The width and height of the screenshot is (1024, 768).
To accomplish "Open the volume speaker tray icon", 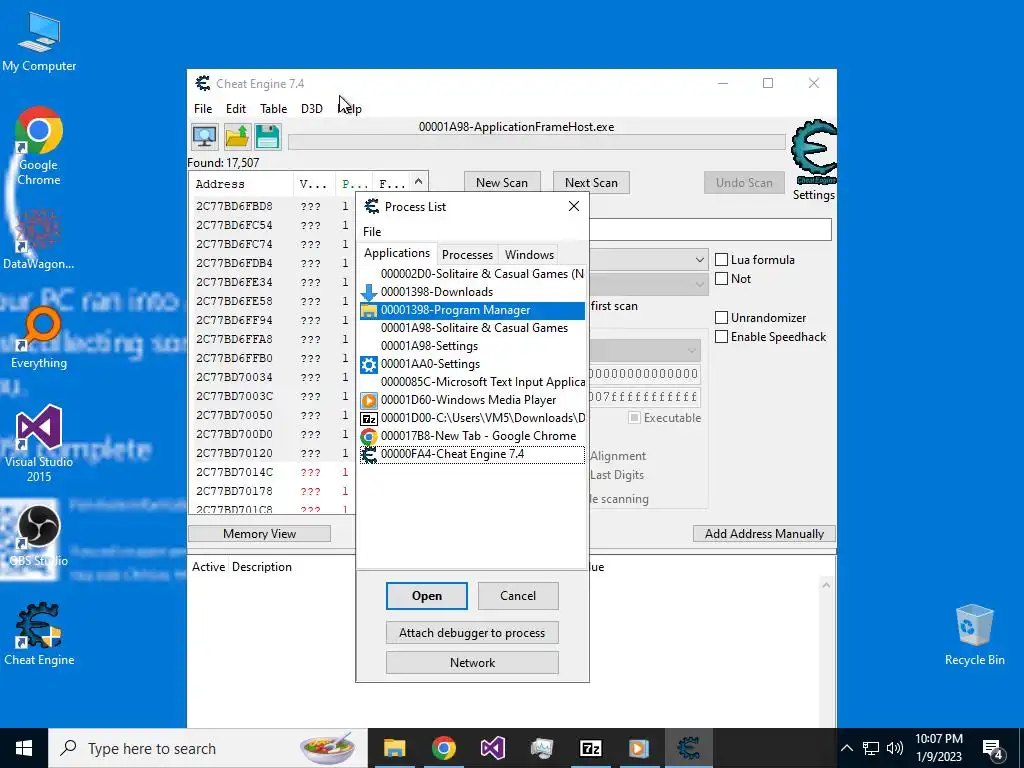I will point(895,748).
